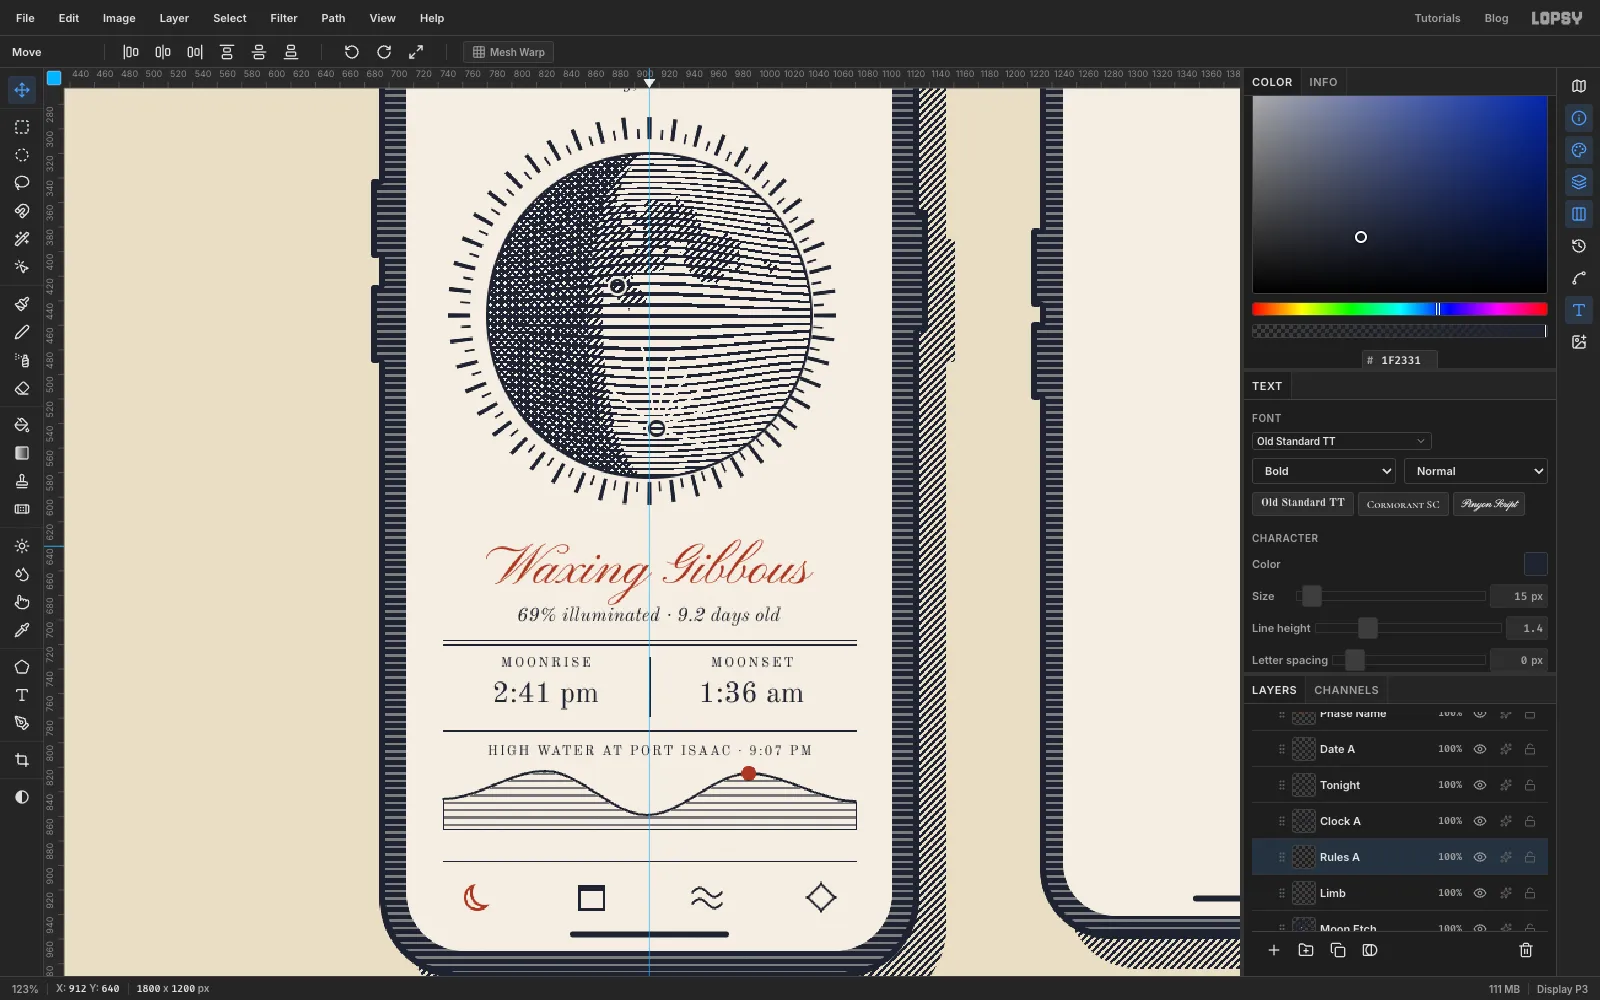Hide the Date A layer

pyautogui.click(x=1480, y=749)
